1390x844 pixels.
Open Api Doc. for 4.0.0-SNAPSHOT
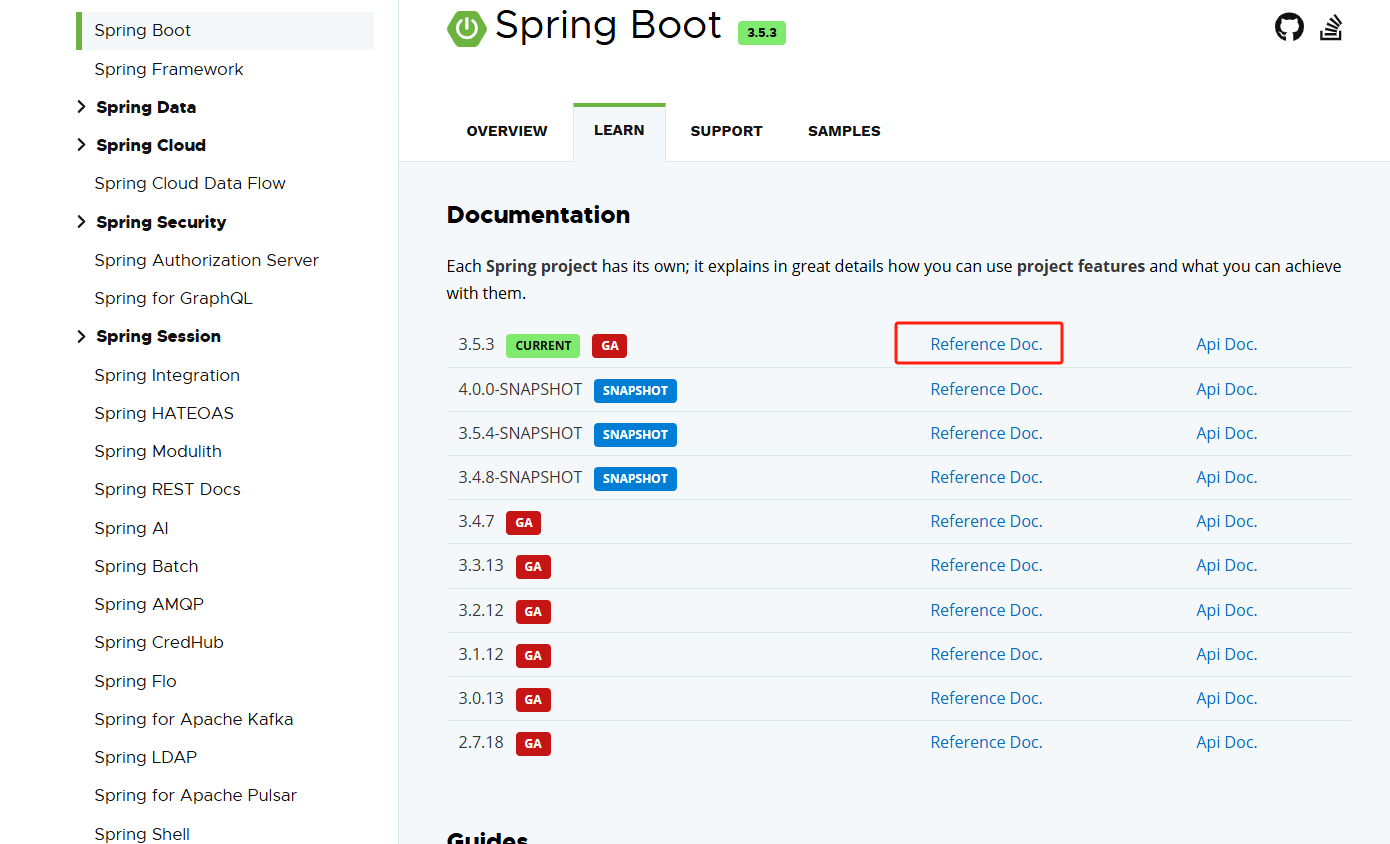pyautogui.click(x=1227, y=389)
